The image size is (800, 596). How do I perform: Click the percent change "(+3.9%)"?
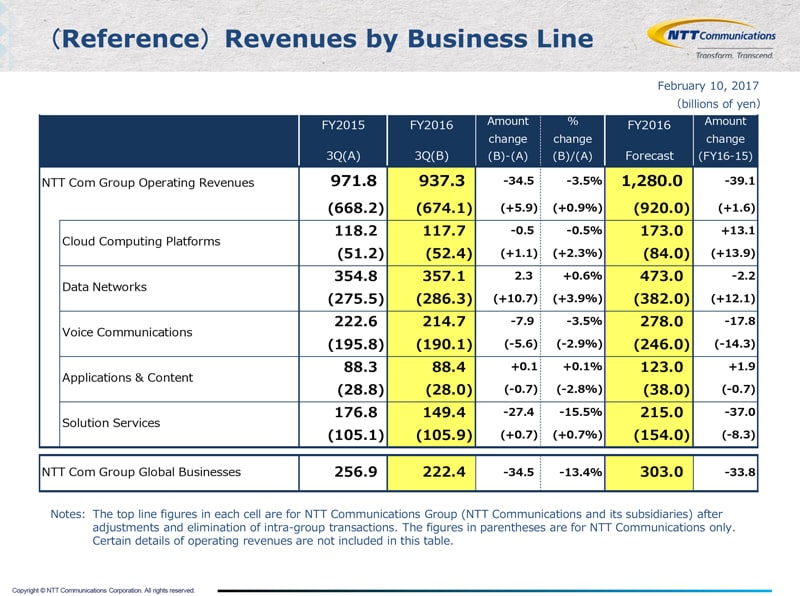click(x=578, y=299)
